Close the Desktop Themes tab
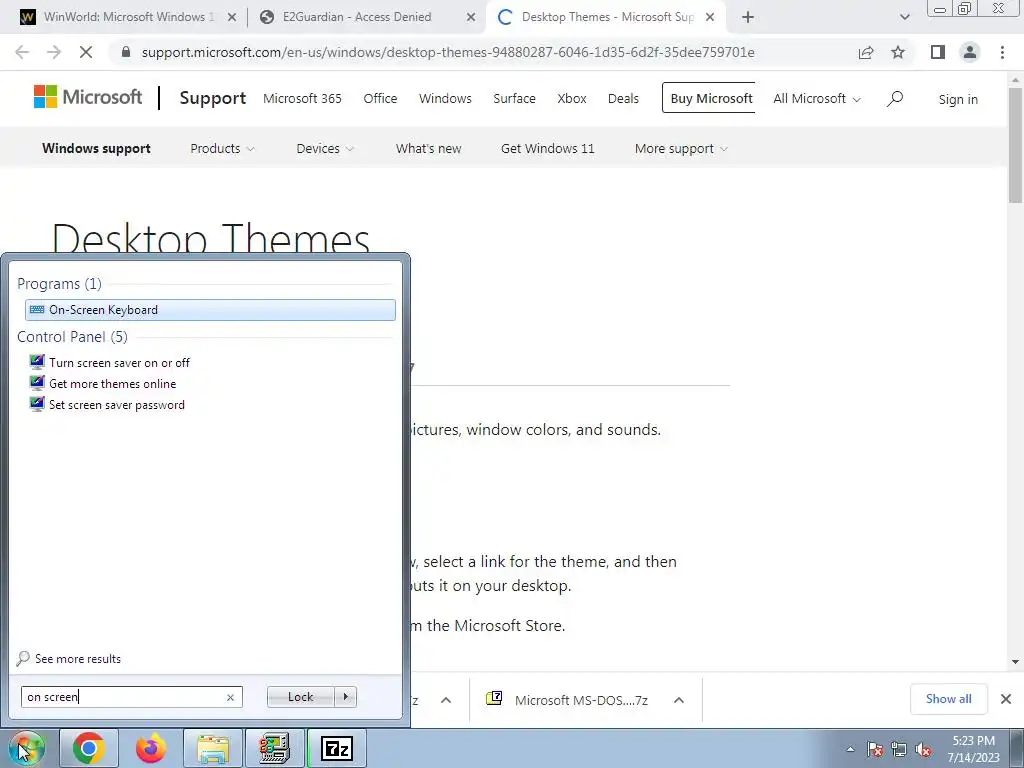Screen dimensions: 1024x768 [711, 18]
